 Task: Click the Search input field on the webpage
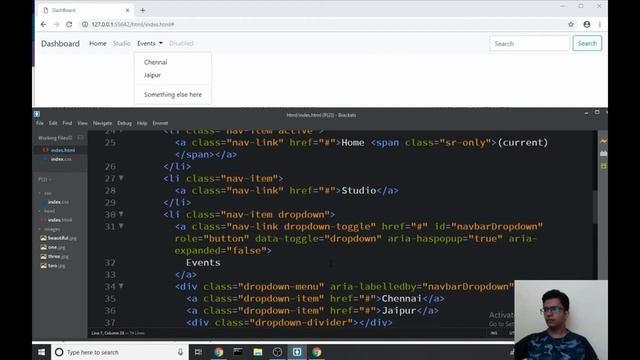tap(529, 43)
